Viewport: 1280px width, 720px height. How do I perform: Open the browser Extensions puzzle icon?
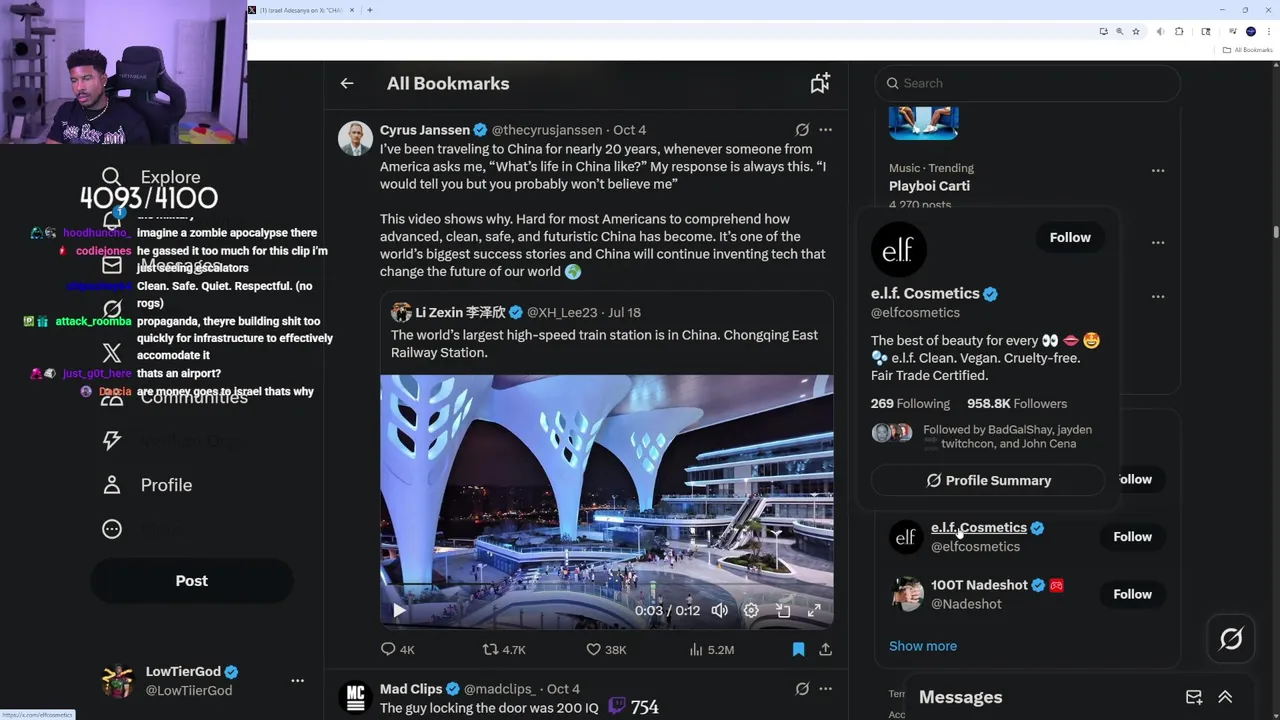pos(1179,32)
